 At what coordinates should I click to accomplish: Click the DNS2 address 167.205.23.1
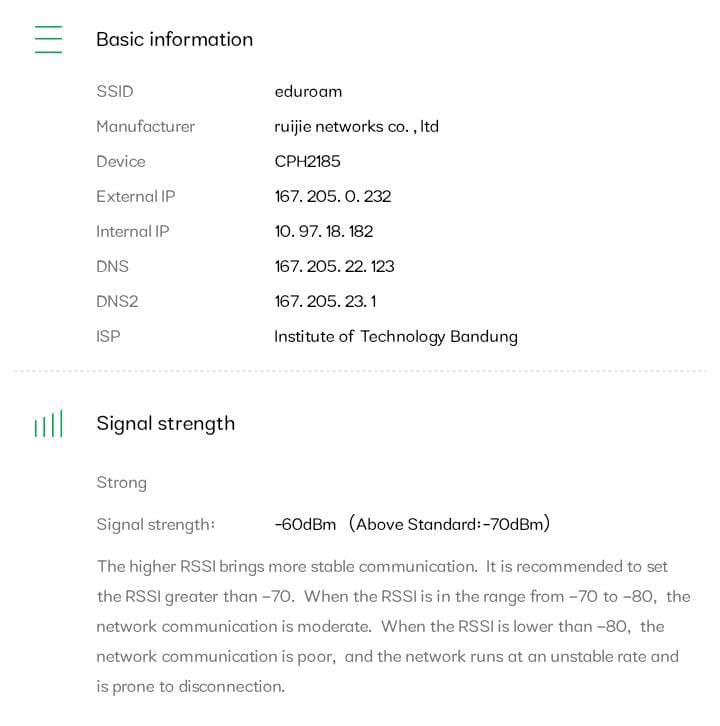325,301
